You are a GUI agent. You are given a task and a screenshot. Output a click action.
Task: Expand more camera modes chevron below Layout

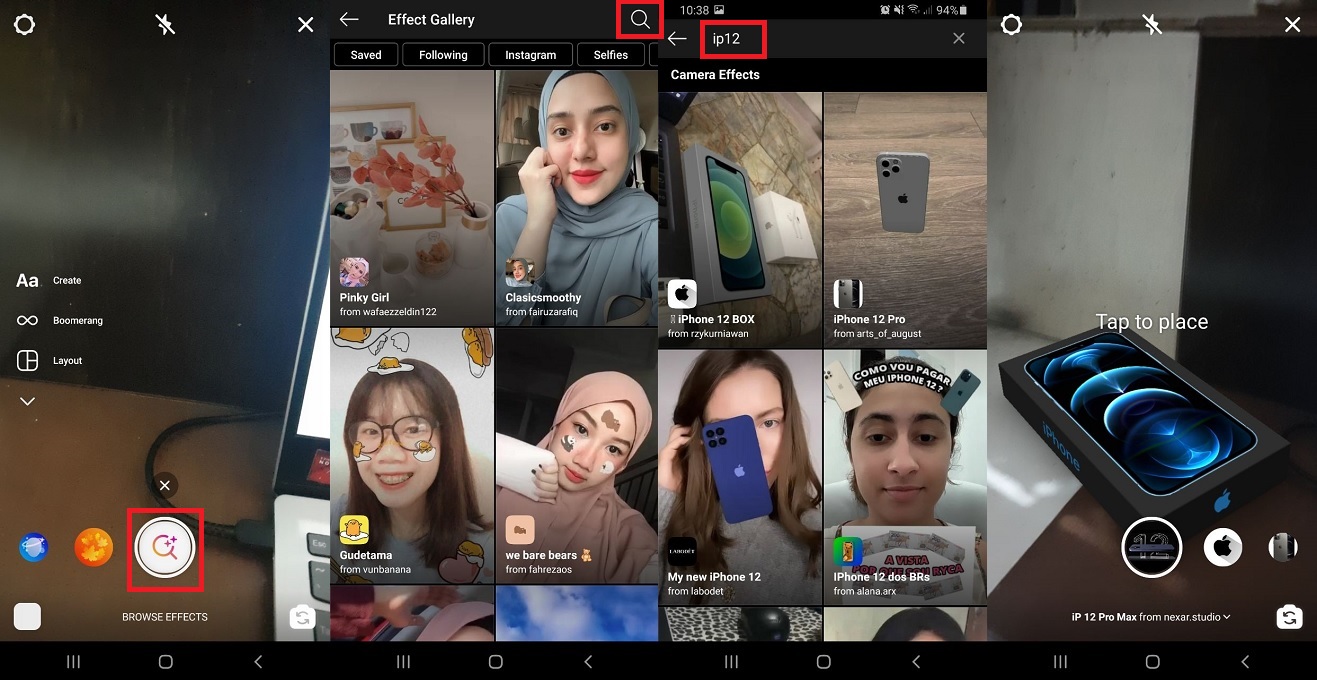tap(27, 401)
